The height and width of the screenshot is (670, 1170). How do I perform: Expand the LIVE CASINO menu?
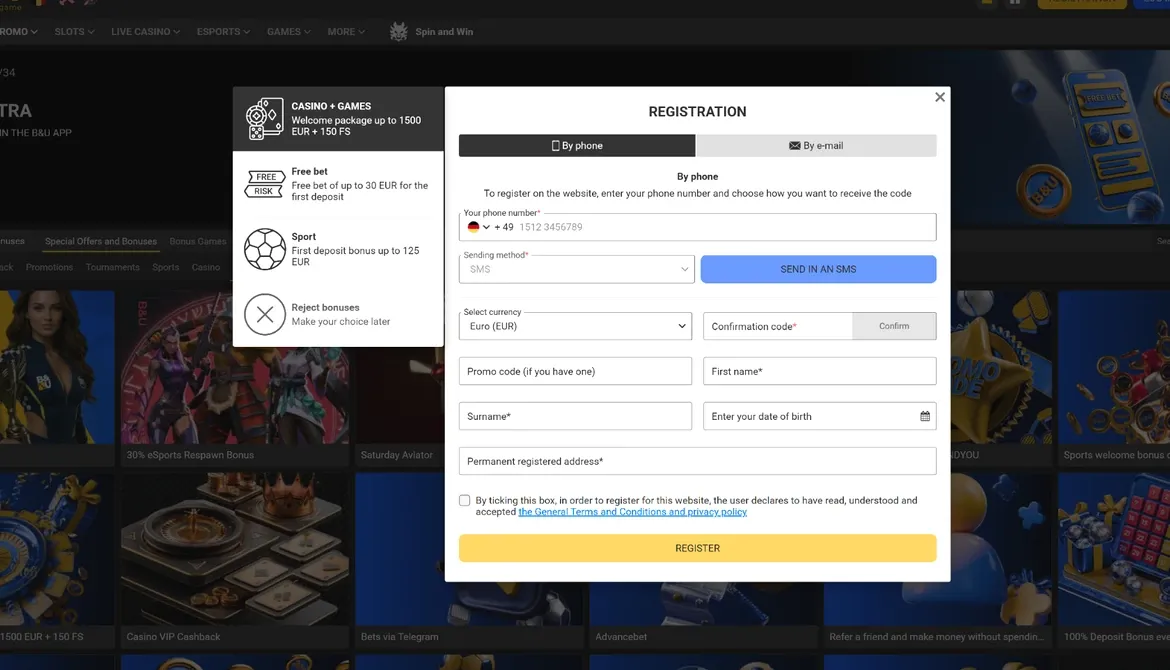coord(146,31)
